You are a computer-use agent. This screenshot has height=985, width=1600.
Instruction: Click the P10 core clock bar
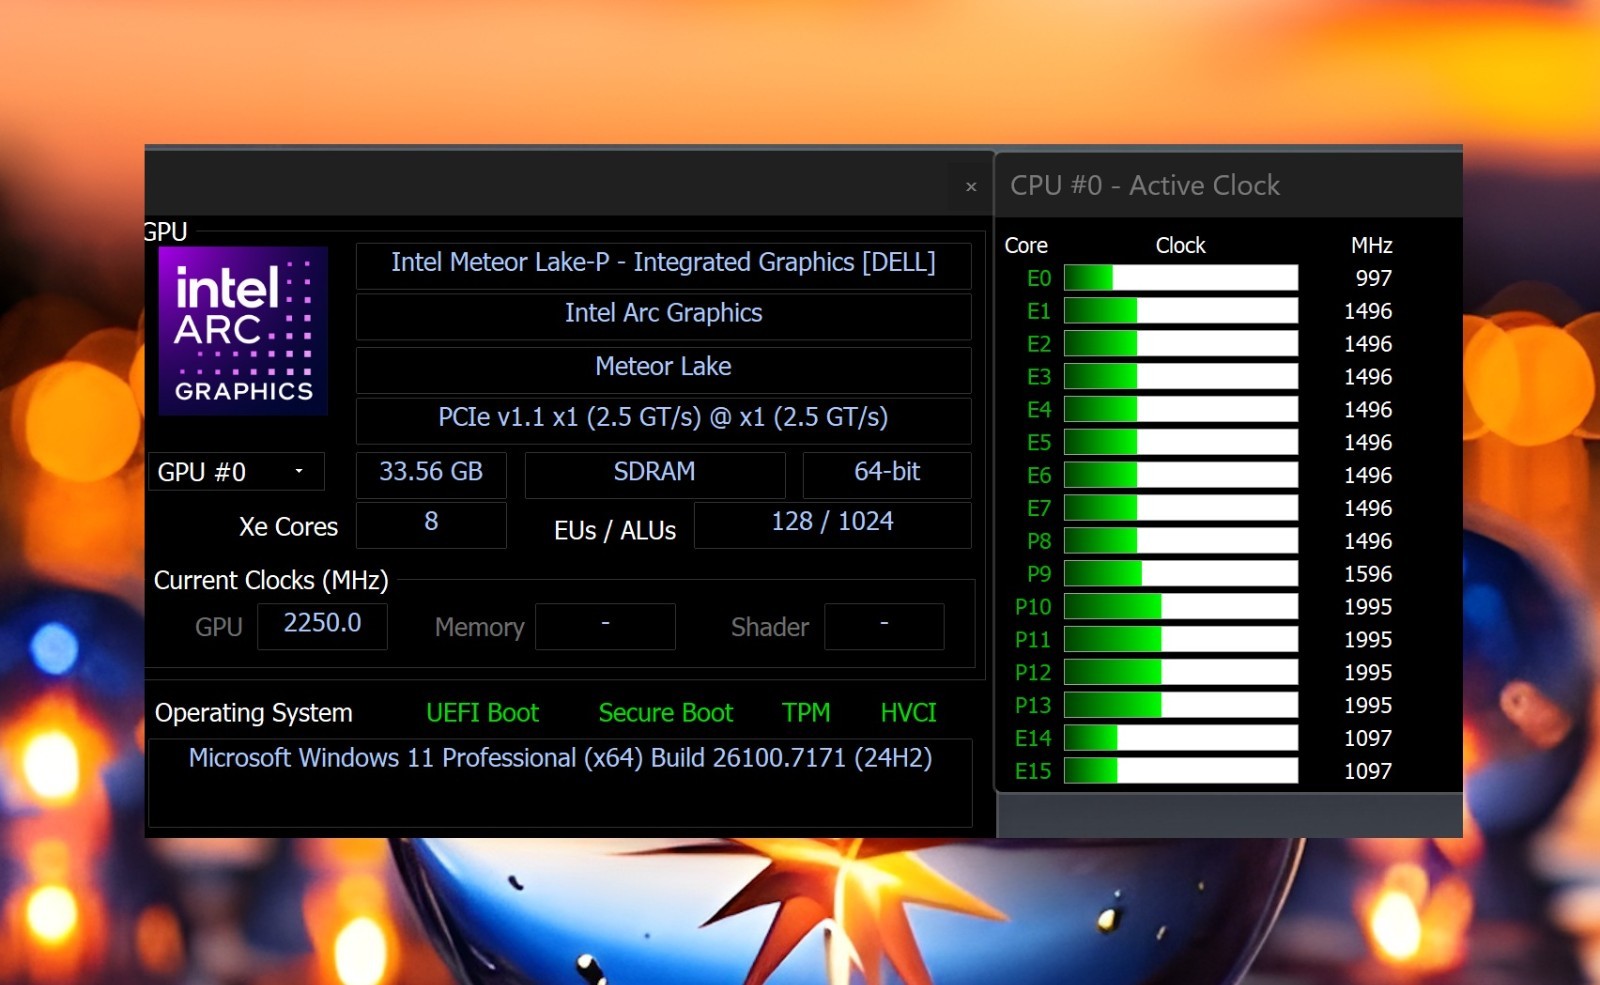pos(1181,607)
